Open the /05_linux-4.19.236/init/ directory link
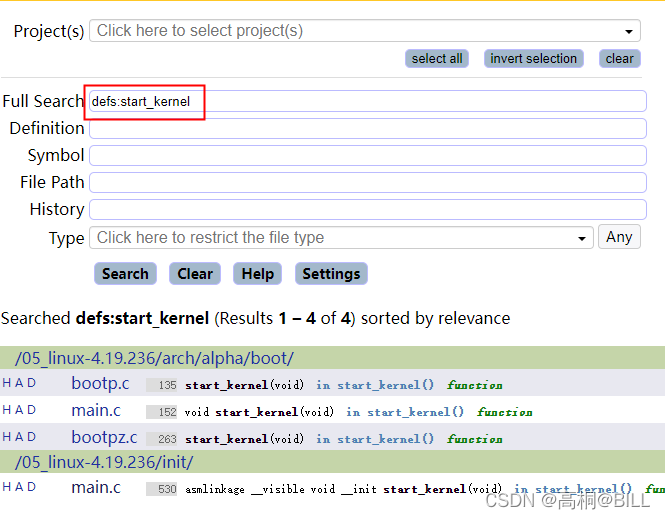Screen dimensions: 665x519 [104, 462]
